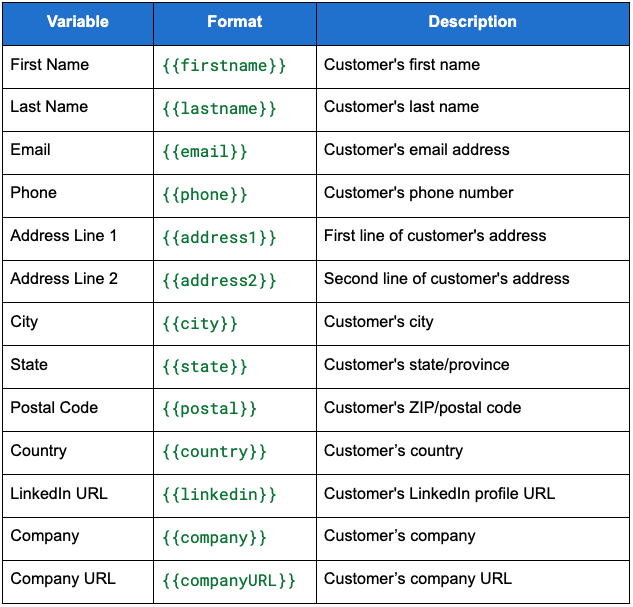Select the {{postal}} variable code

(x=210, y=410)
